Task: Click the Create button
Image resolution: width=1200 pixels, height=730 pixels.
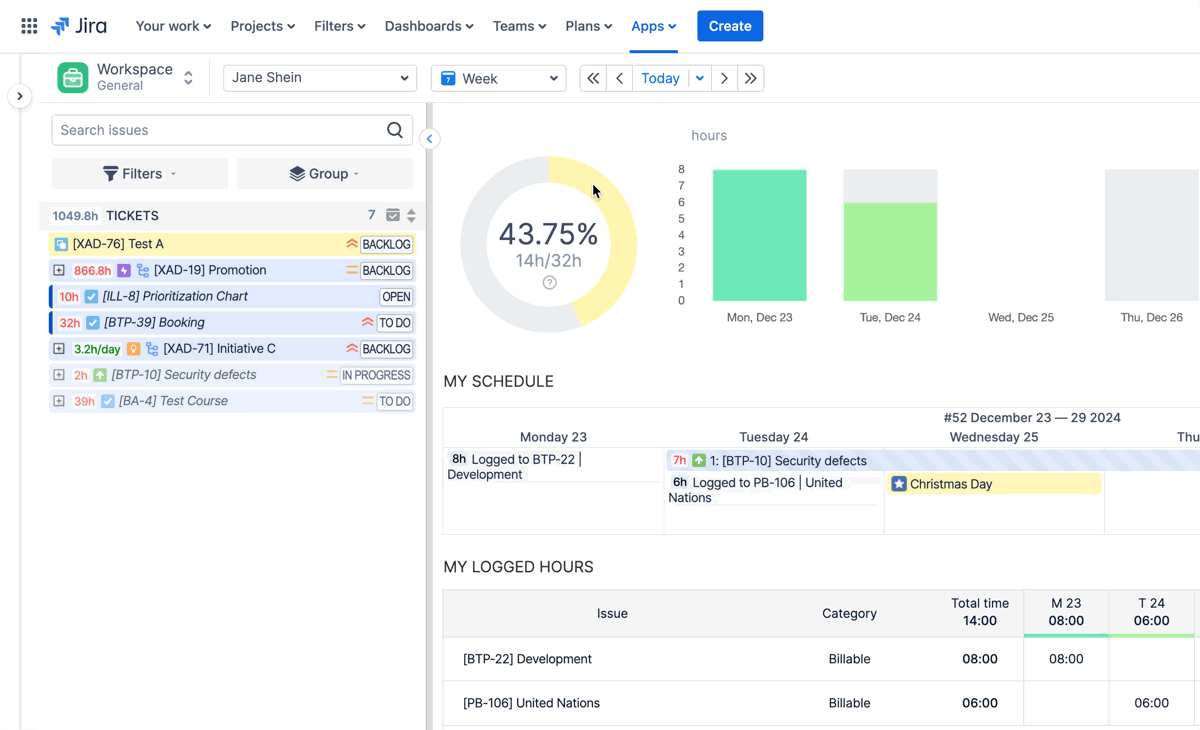Action: tap(729, 26)
